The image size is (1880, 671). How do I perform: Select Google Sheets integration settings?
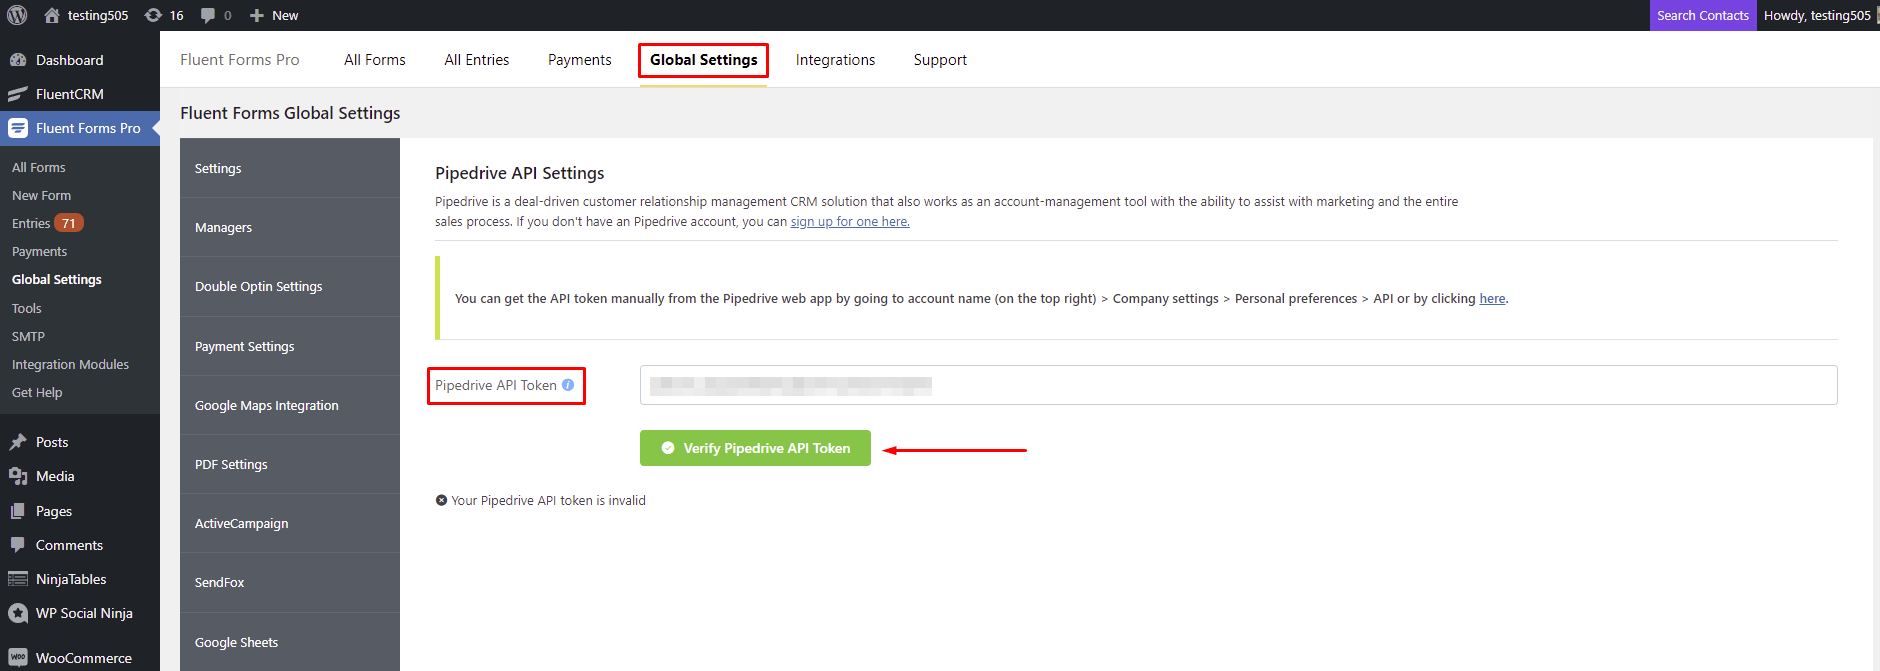[290, 642]
